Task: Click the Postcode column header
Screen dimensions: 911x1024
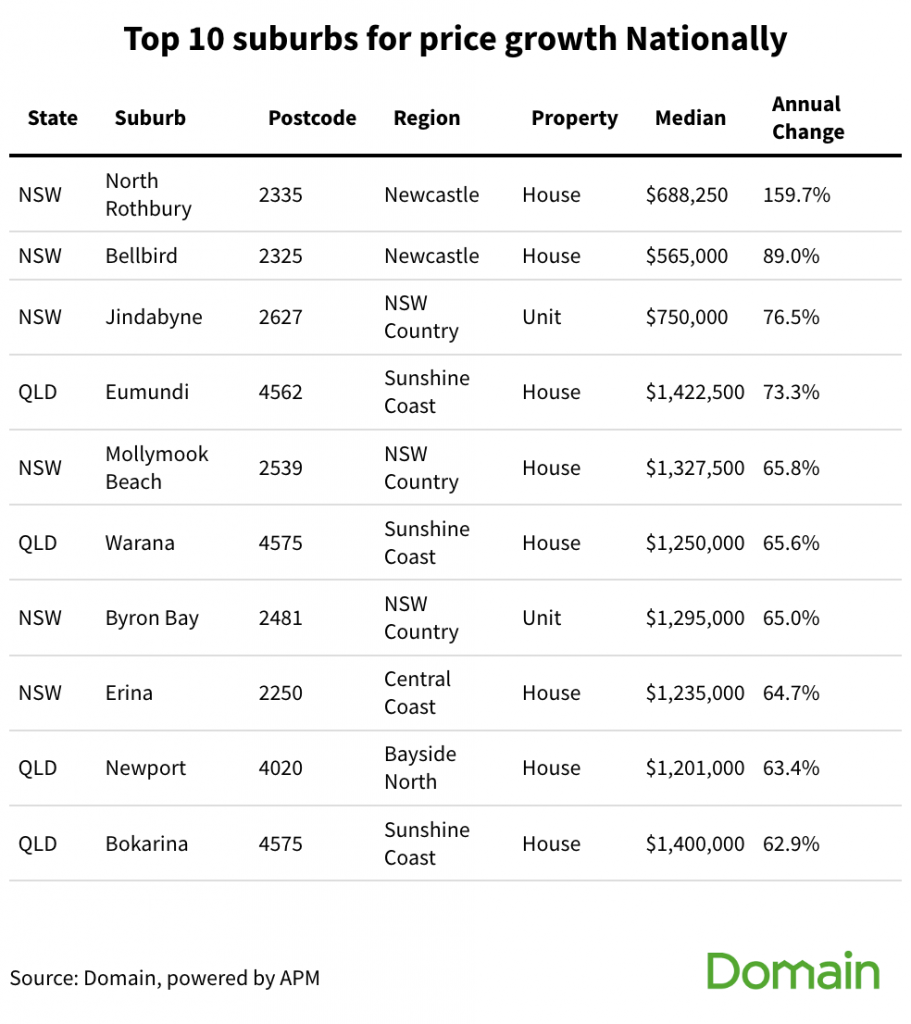Action: click(312, 118)
